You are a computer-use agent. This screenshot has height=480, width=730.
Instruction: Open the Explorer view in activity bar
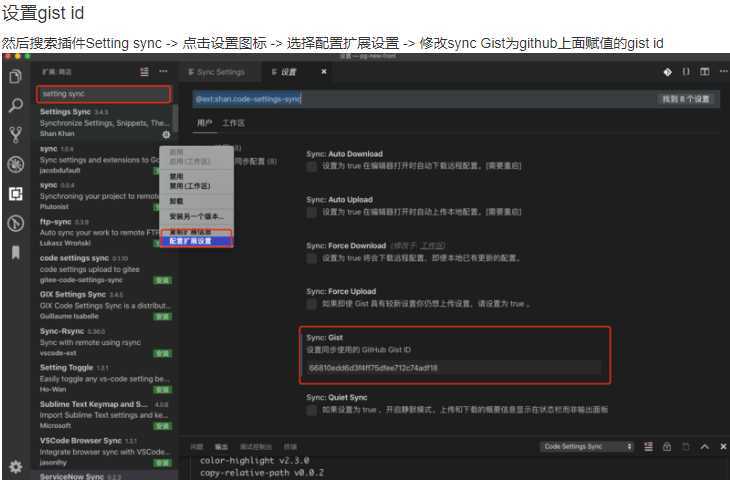point(15,76)
